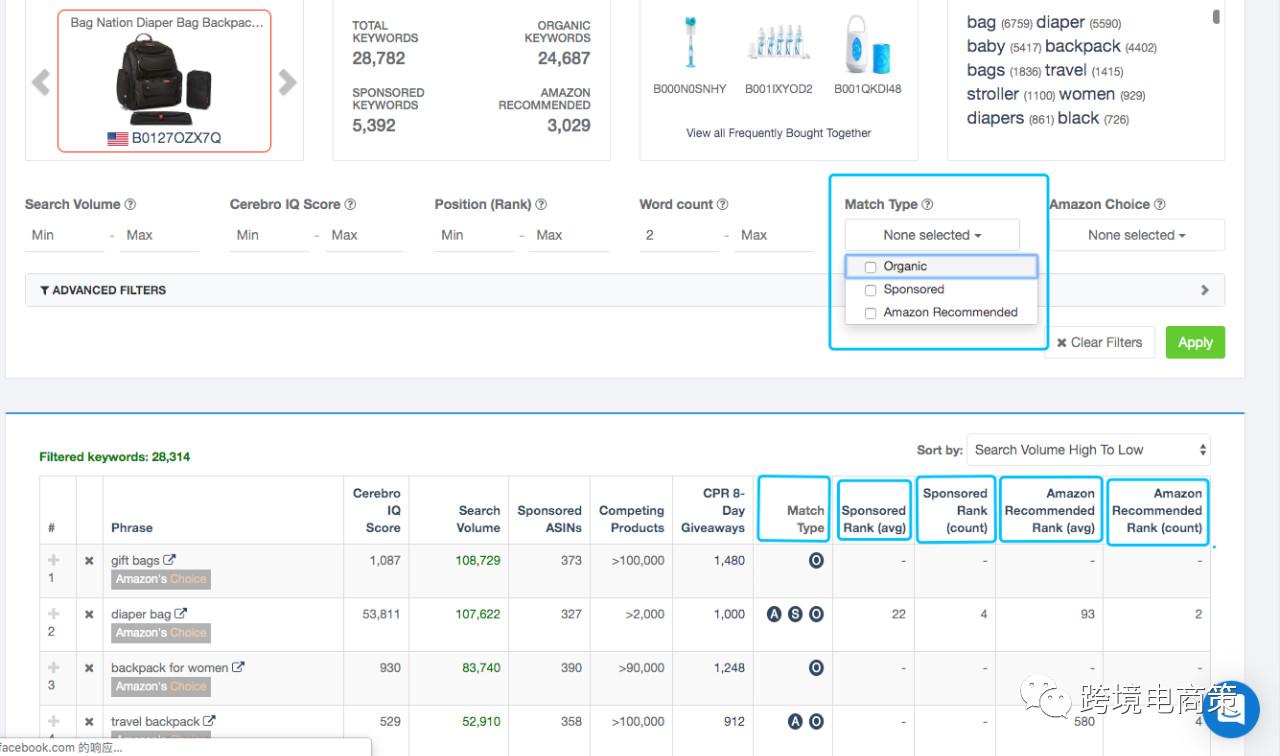This screenshot has width=1280, height=756.
Task: Click the word cloud scrollbar
Action: point(1216,17)
